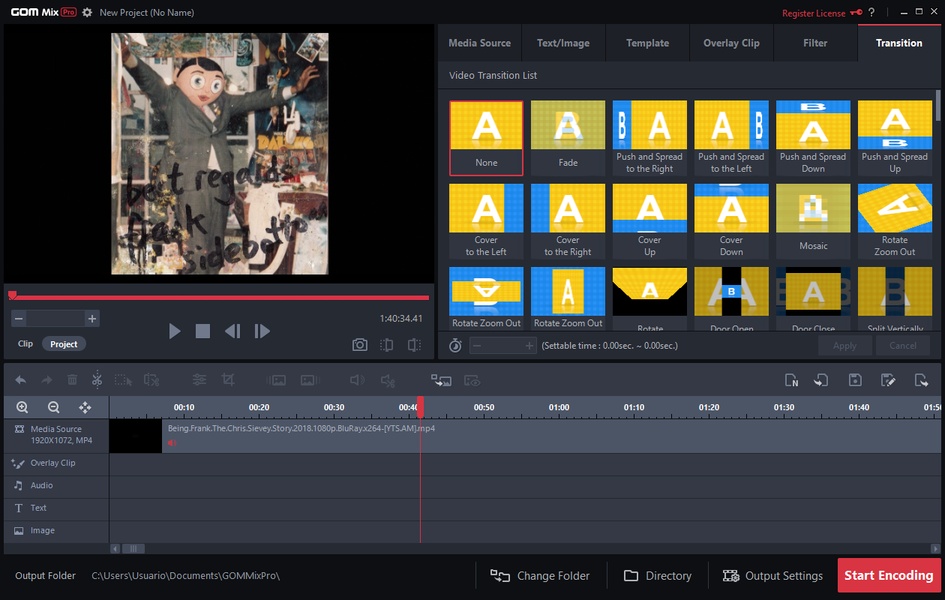The height and width of the screenshot is (600, 945).
Task: Take a snapshot with the camera icon
Action: pyautogui.click(x=359, y=345)
